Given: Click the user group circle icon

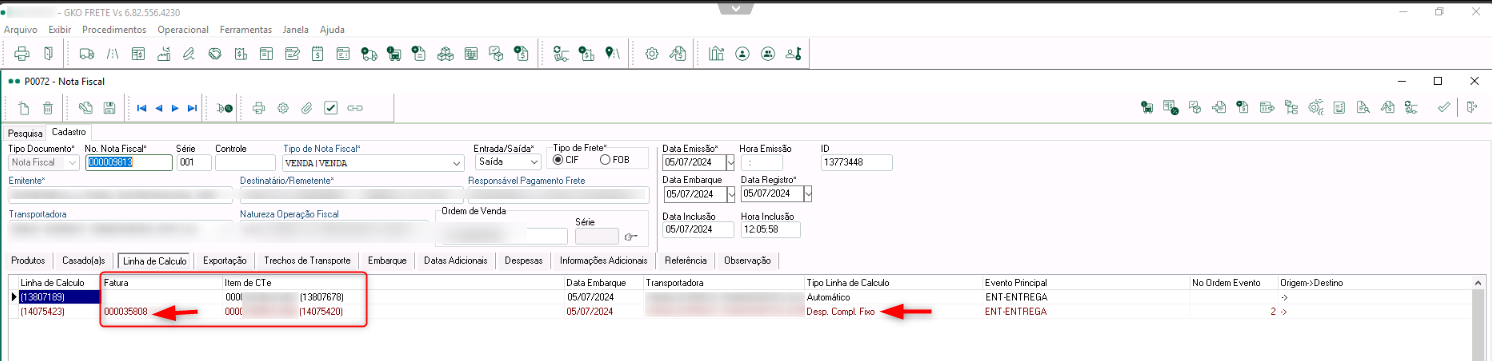Looking at the screenshot, I should tap(767, 54).
